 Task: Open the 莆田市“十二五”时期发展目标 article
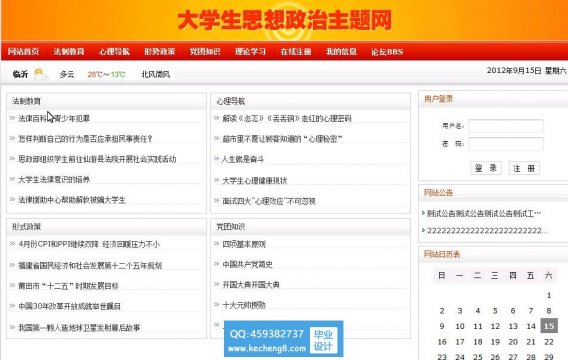coord(68,286)
